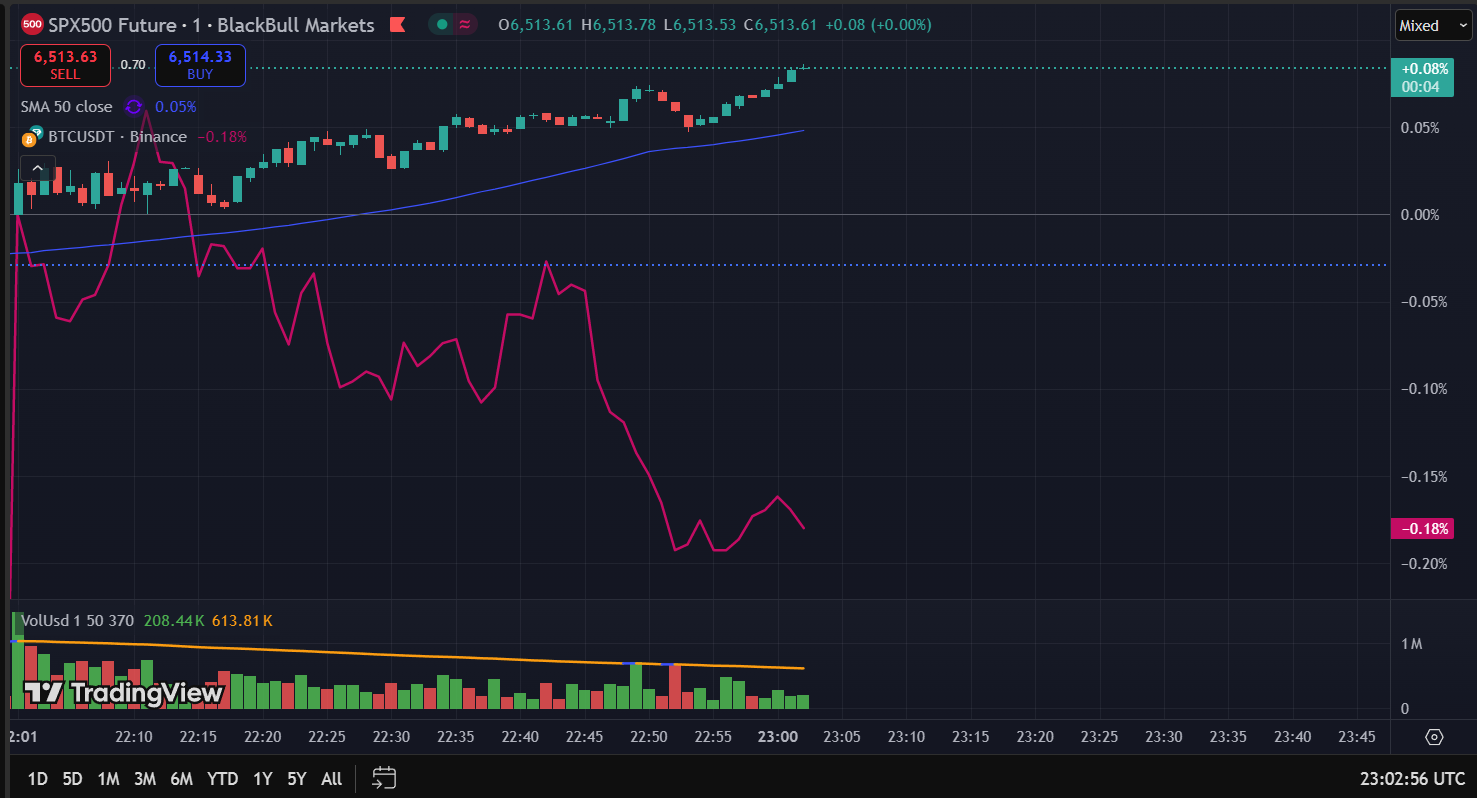This screenshot has height=798, width=1477.
Task: Click the TradingView logo
Action: [124, 692]
